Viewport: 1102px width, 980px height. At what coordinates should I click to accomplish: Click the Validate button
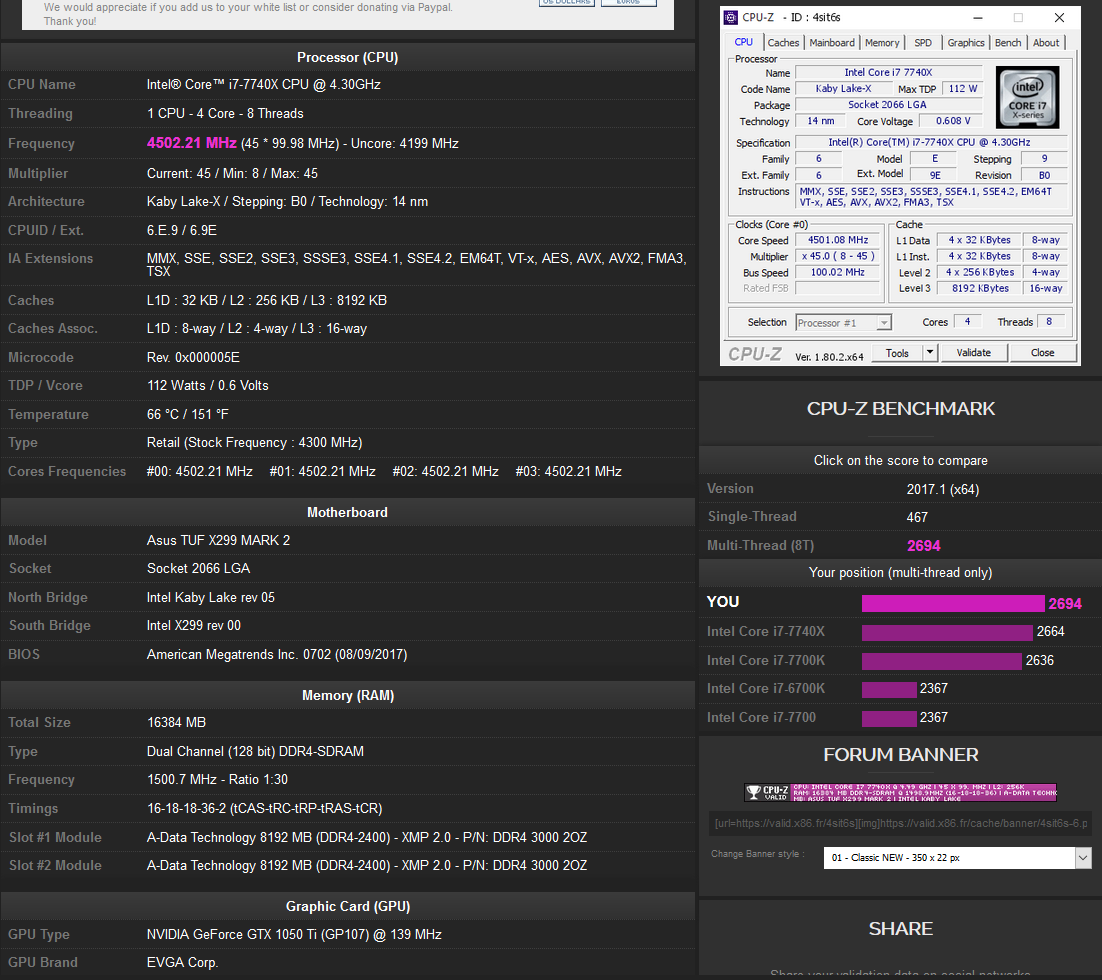(x=973, y=353)
